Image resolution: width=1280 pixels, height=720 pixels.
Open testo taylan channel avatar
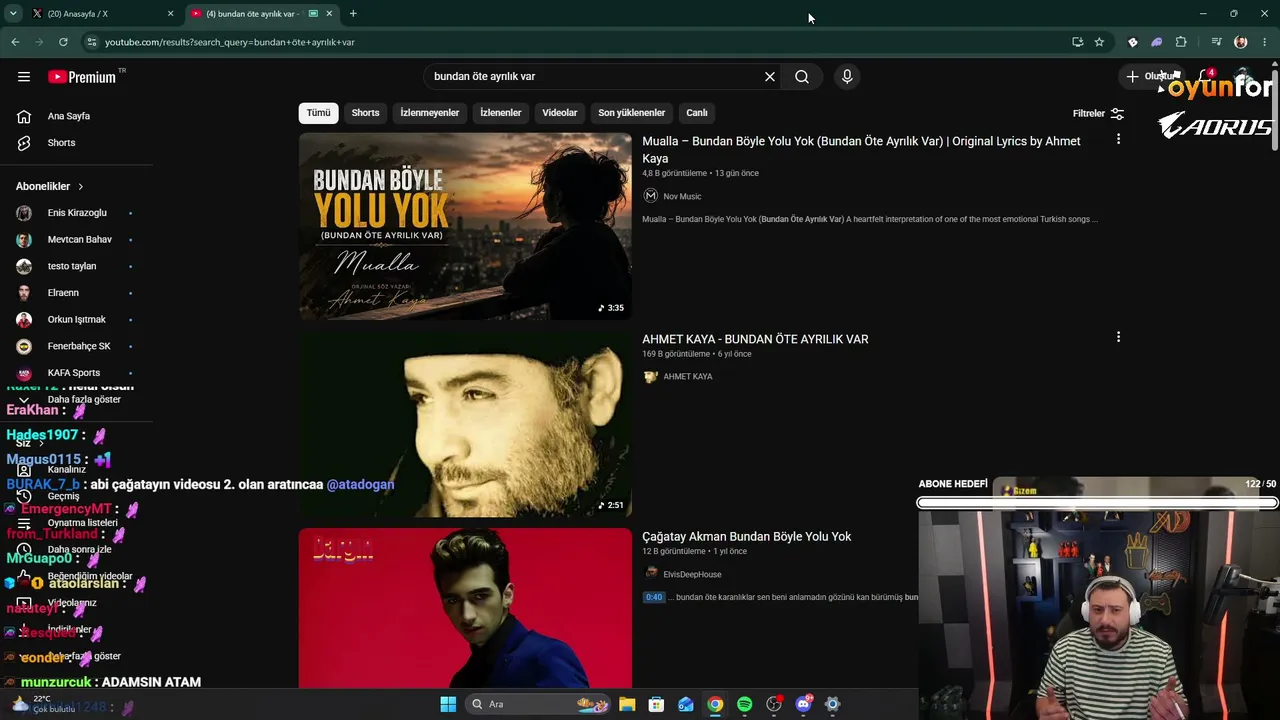pyautogui.click(x=24, y=266)
